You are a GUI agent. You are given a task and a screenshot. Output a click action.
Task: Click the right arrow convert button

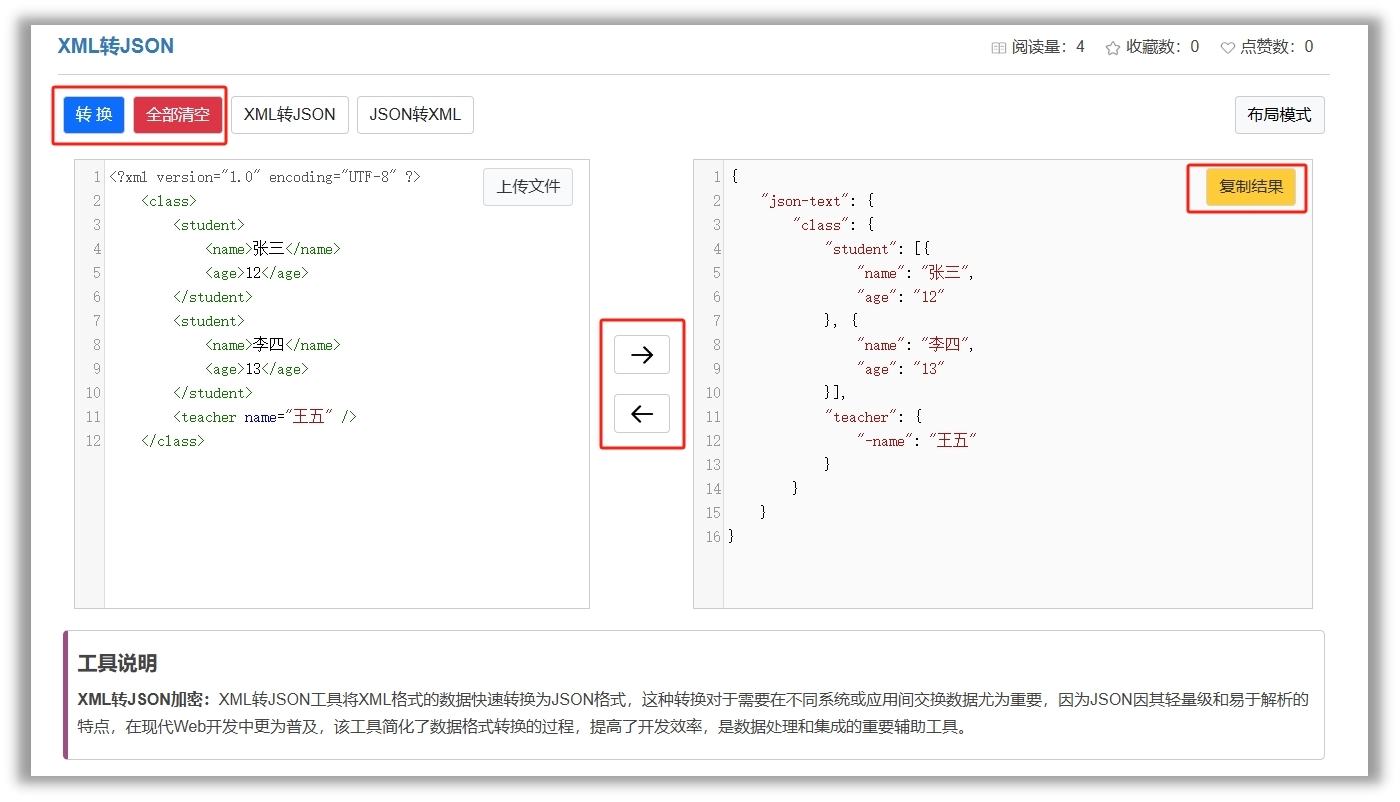pos(642,354)
